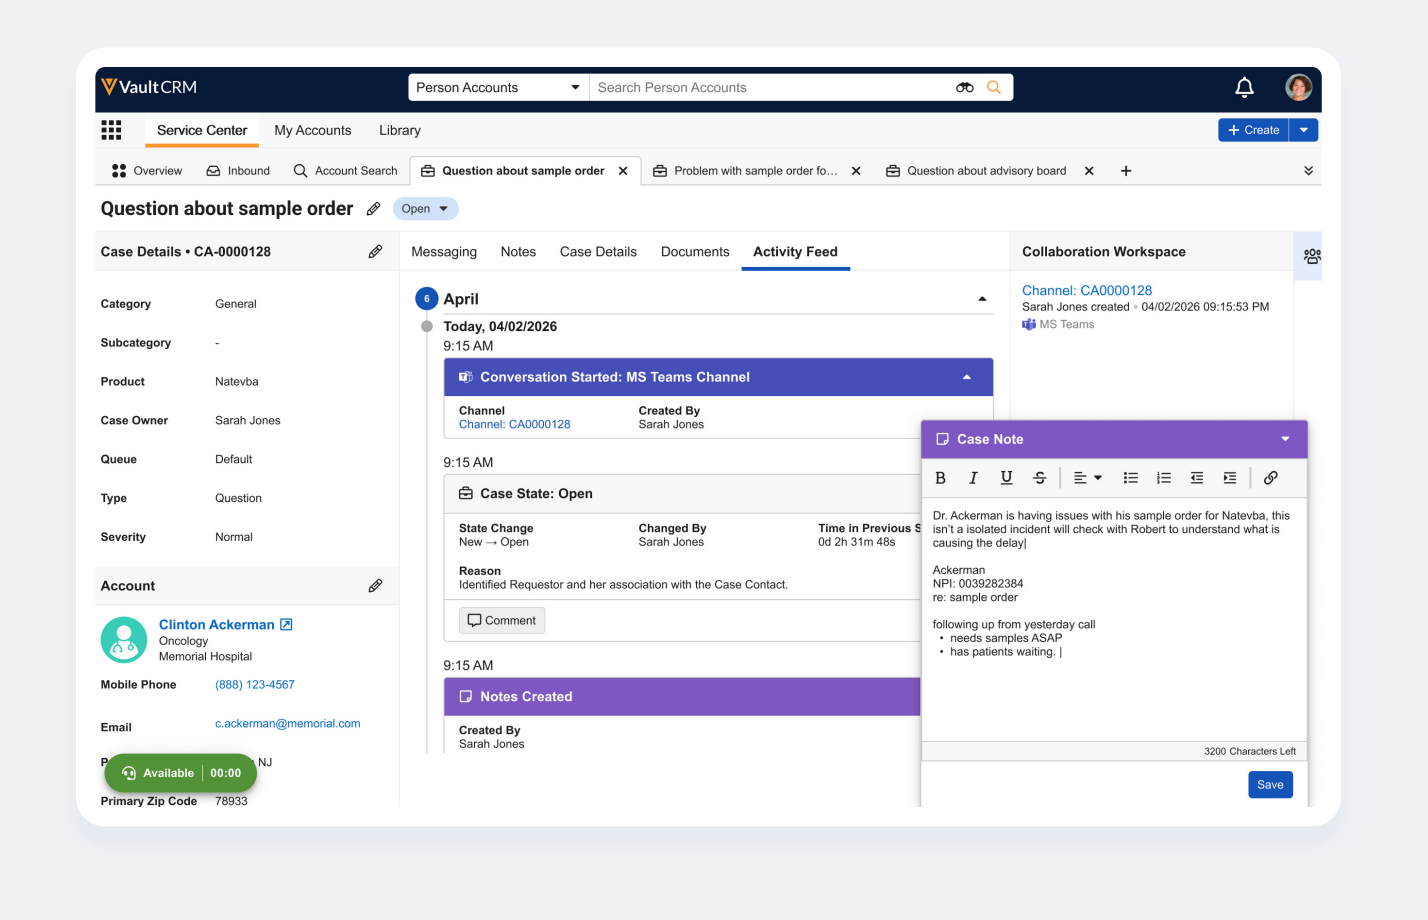This screenshot has height=920, width=1428.
Task: Increase indent in Case Note
Action: 1230,478
